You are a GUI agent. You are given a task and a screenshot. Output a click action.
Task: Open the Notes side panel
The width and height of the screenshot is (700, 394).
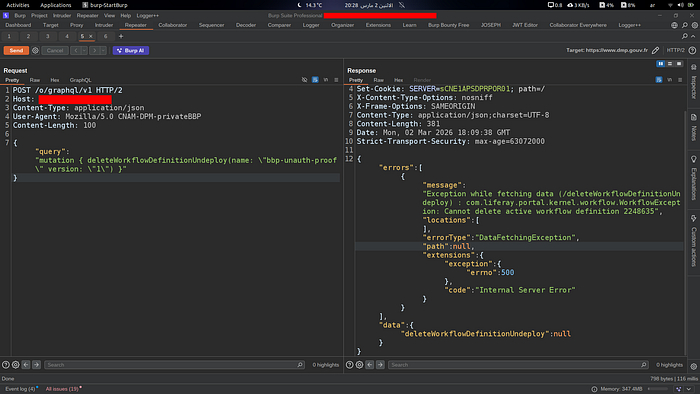694,128
